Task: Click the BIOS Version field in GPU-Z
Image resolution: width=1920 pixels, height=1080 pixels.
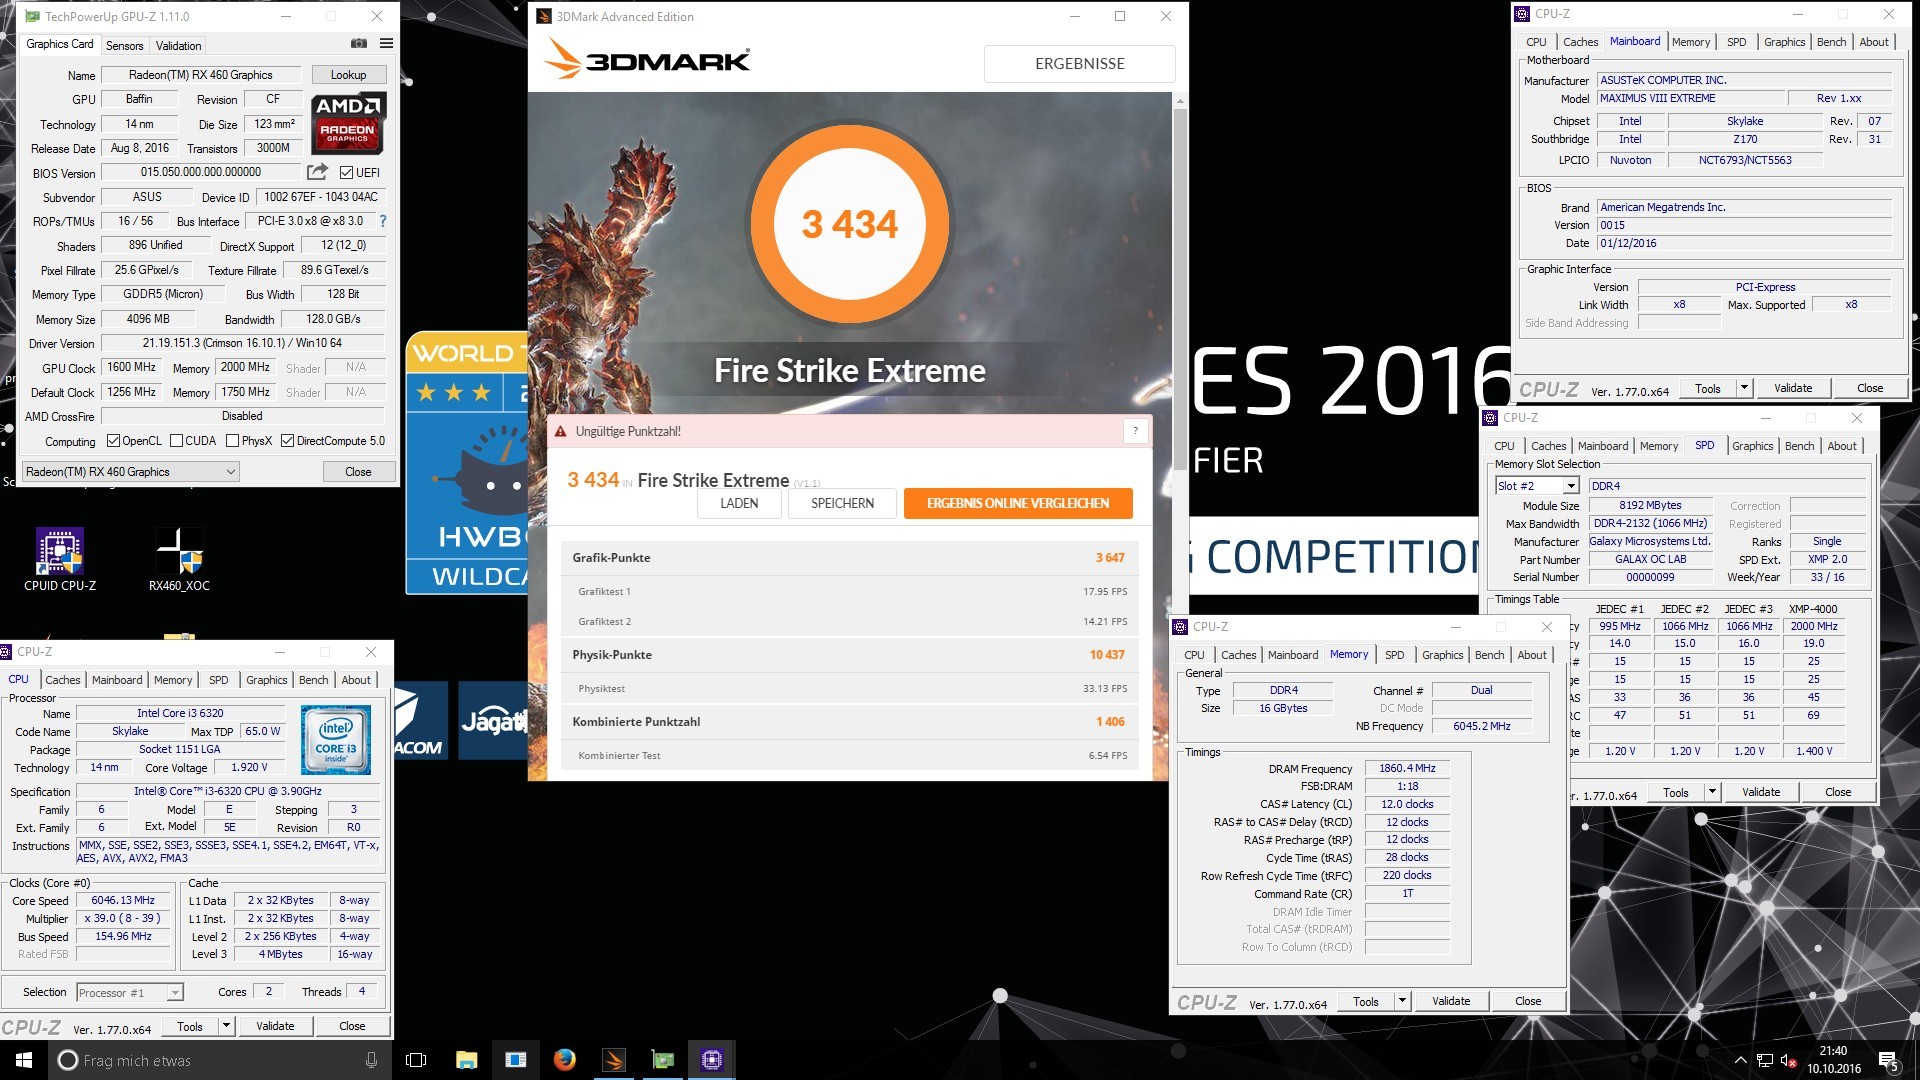Action: (x=201, y=172)
